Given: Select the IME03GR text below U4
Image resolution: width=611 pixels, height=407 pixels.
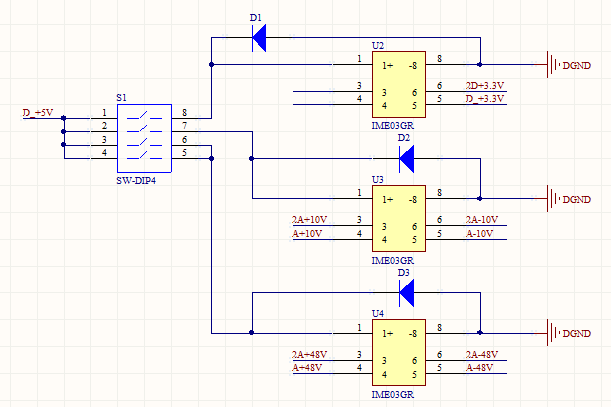Looking at the screenshot, I should pos(393,395).
